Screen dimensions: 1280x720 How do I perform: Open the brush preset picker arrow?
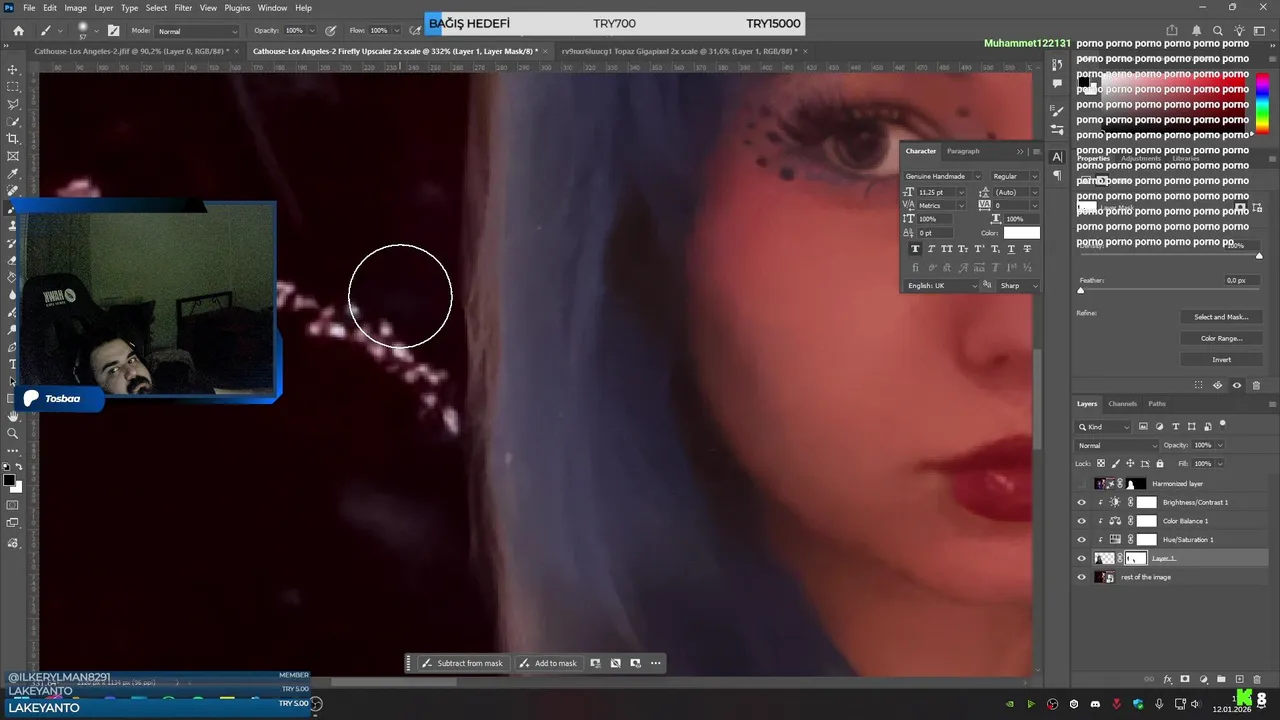(98, 31)
